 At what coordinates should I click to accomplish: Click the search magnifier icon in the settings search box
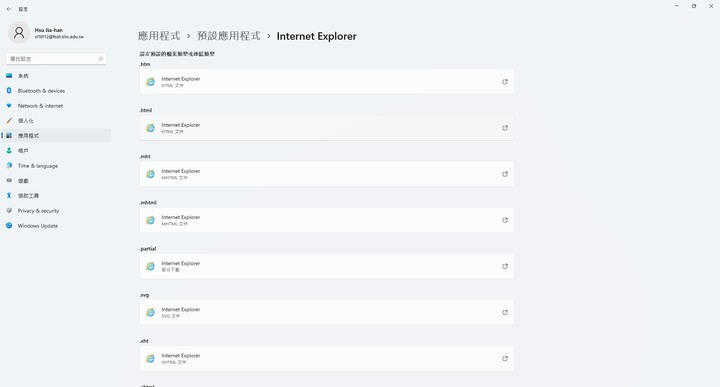101,59
